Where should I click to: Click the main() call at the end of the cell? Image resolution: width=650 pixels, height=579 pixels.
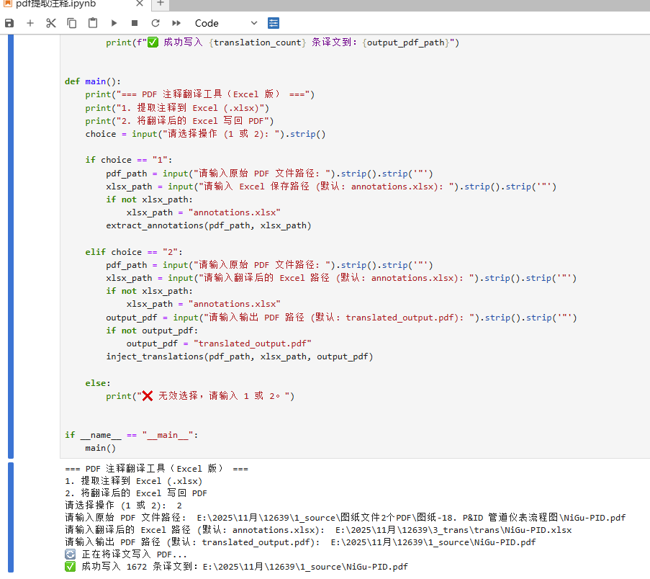(x=100, y=448)
